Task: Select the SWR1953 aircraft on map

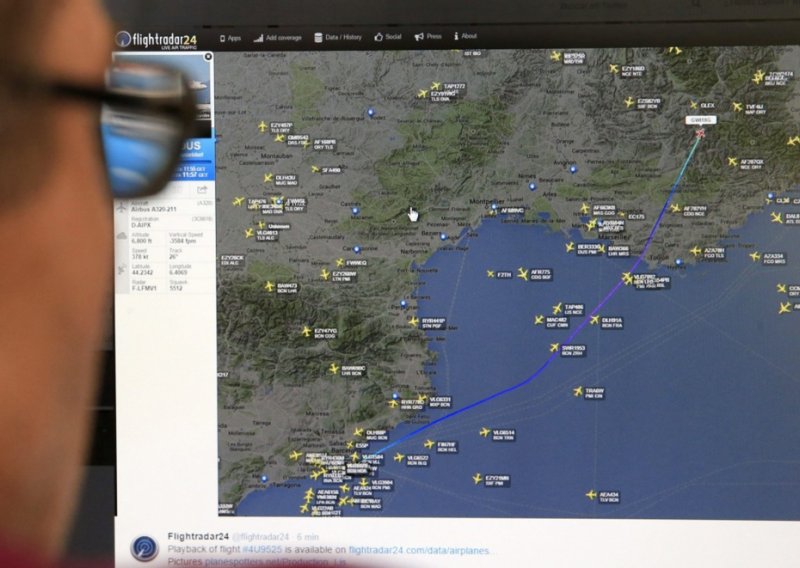Action: pos(553,348)
